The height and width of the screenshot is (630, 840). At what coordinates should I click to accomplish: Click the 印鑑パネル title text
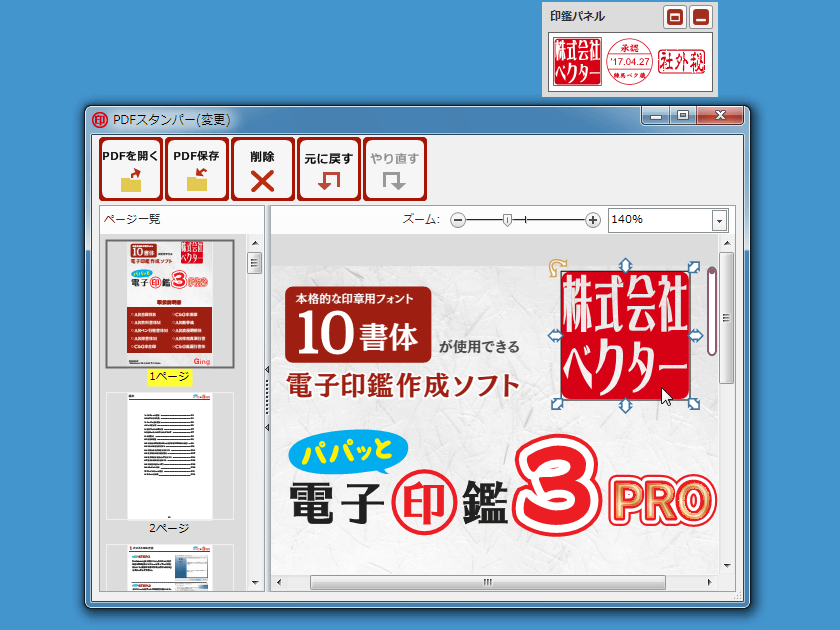(x=578, y=16)
